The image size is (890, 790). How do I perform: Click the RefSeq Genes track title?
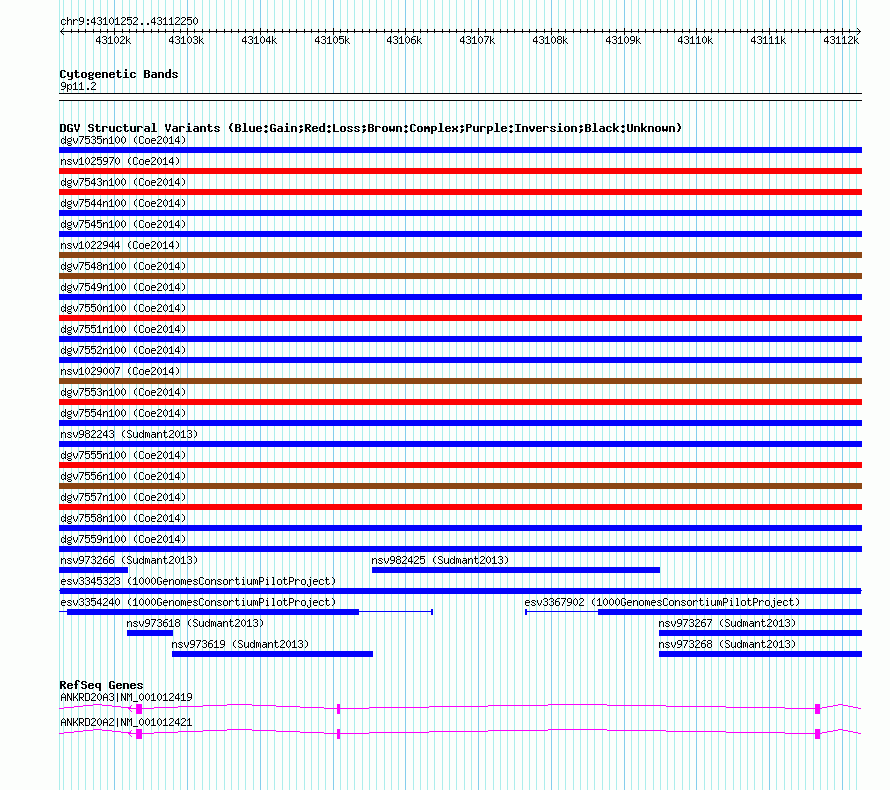point(101,685)
